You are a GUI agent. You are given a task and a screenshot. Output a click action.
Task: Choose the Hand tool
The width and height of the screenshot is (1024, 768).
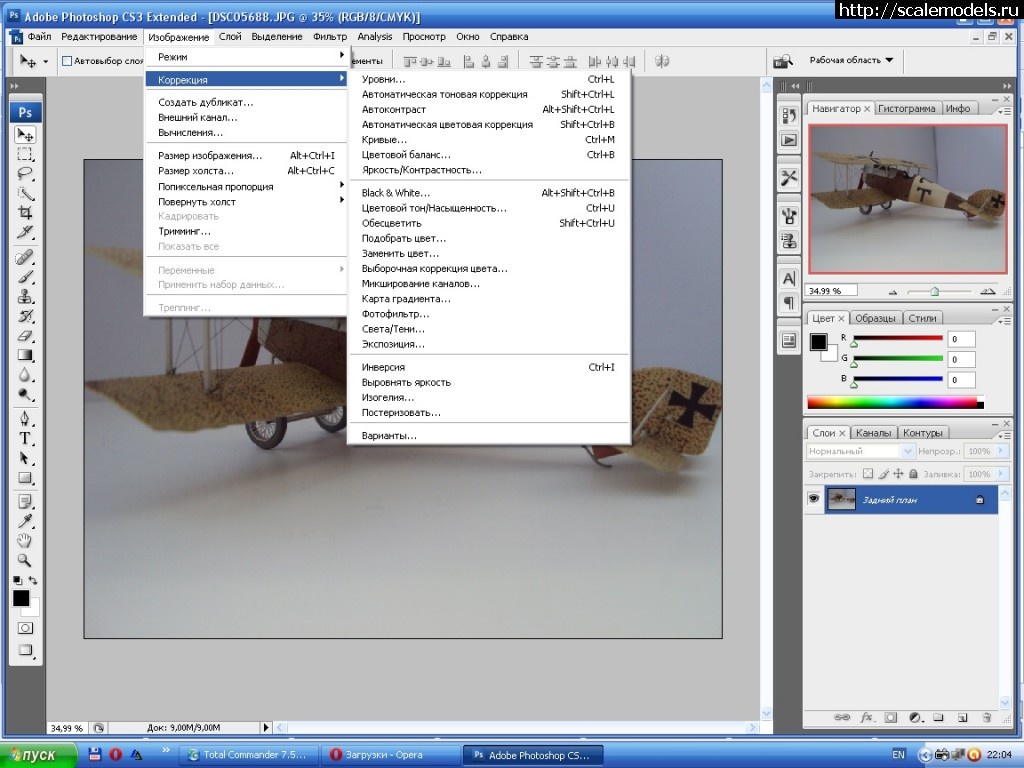point(26,541)
